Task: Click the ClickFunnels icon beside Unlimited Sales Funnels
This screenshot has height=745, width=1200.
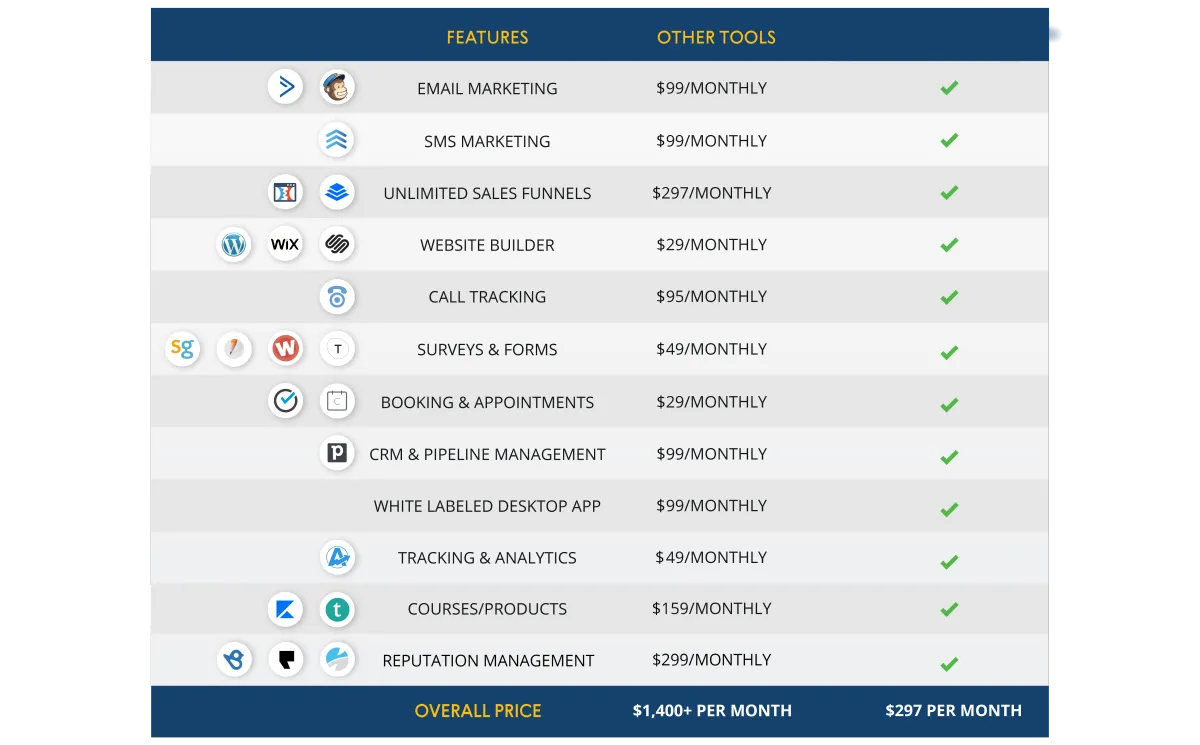Action: (286, 192)
